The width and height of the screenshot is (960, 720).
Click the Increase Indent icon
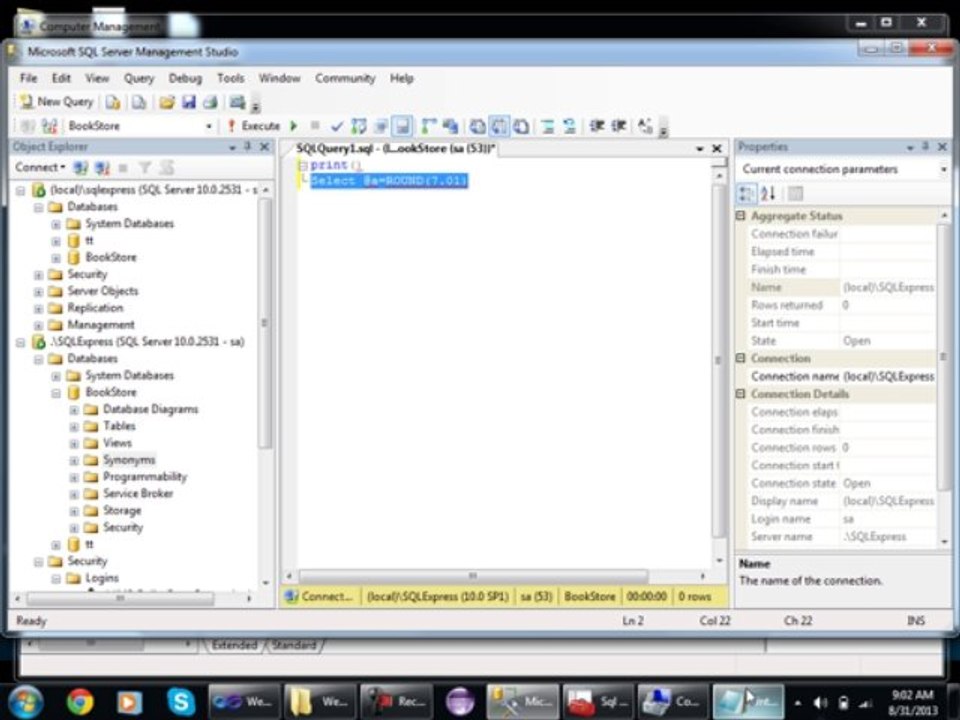618,126
